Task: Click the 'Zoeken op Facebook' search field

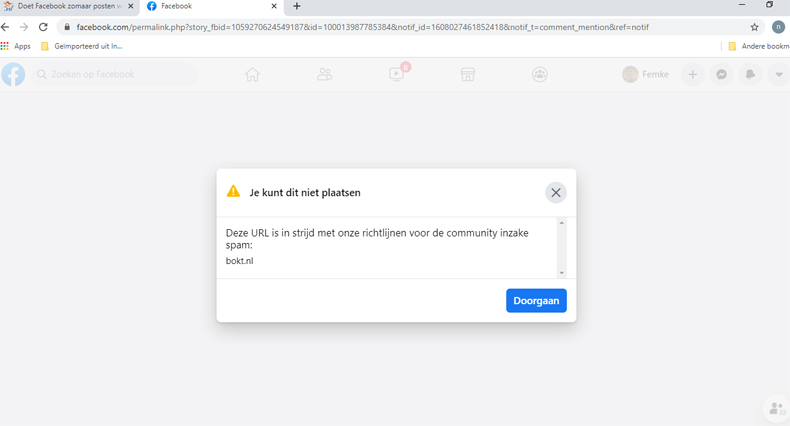Action: click(113, 75)
